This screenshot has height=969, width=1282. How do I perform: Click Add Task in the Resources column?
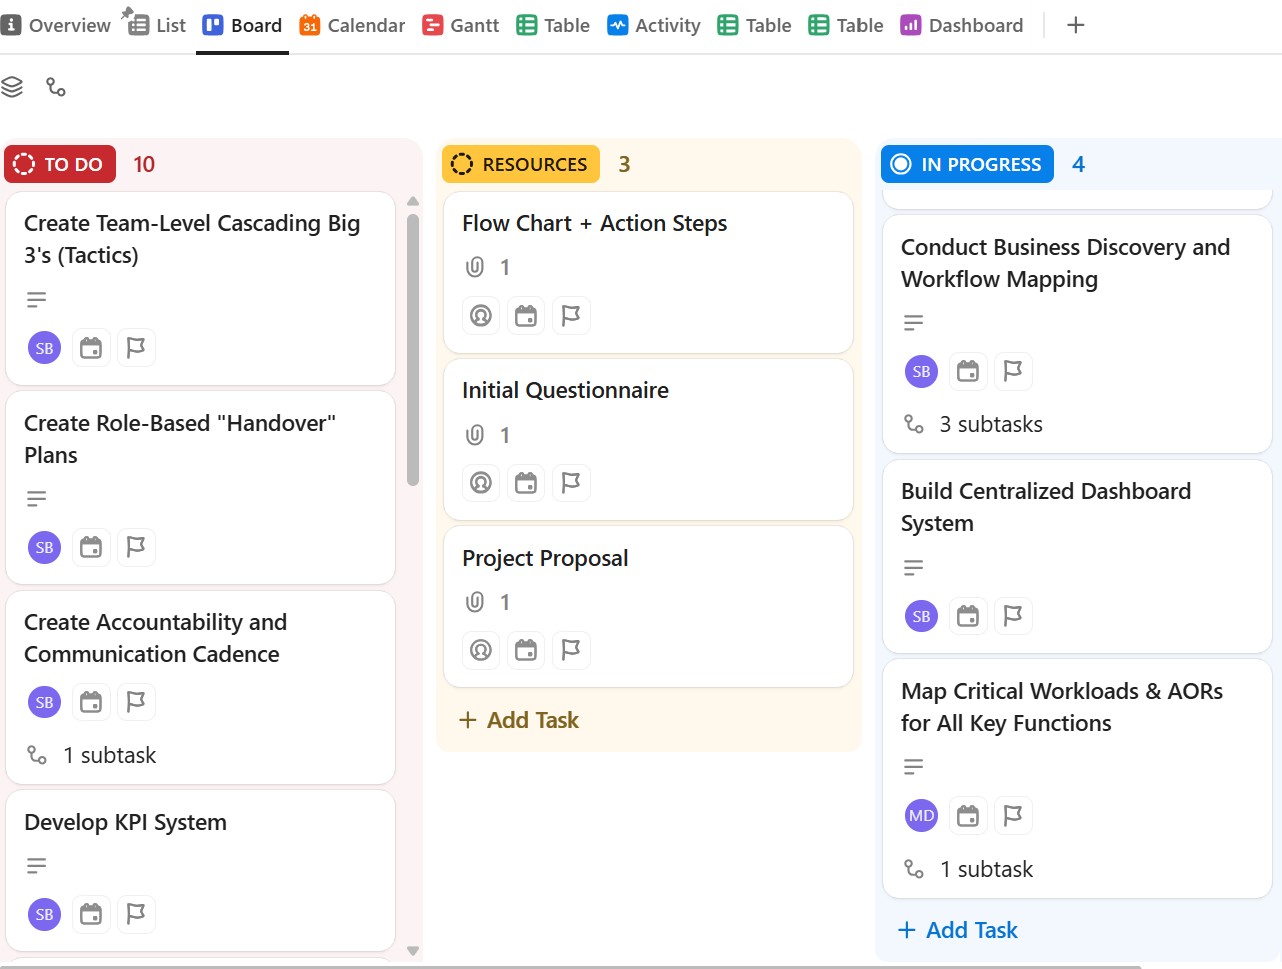point(518,719)
